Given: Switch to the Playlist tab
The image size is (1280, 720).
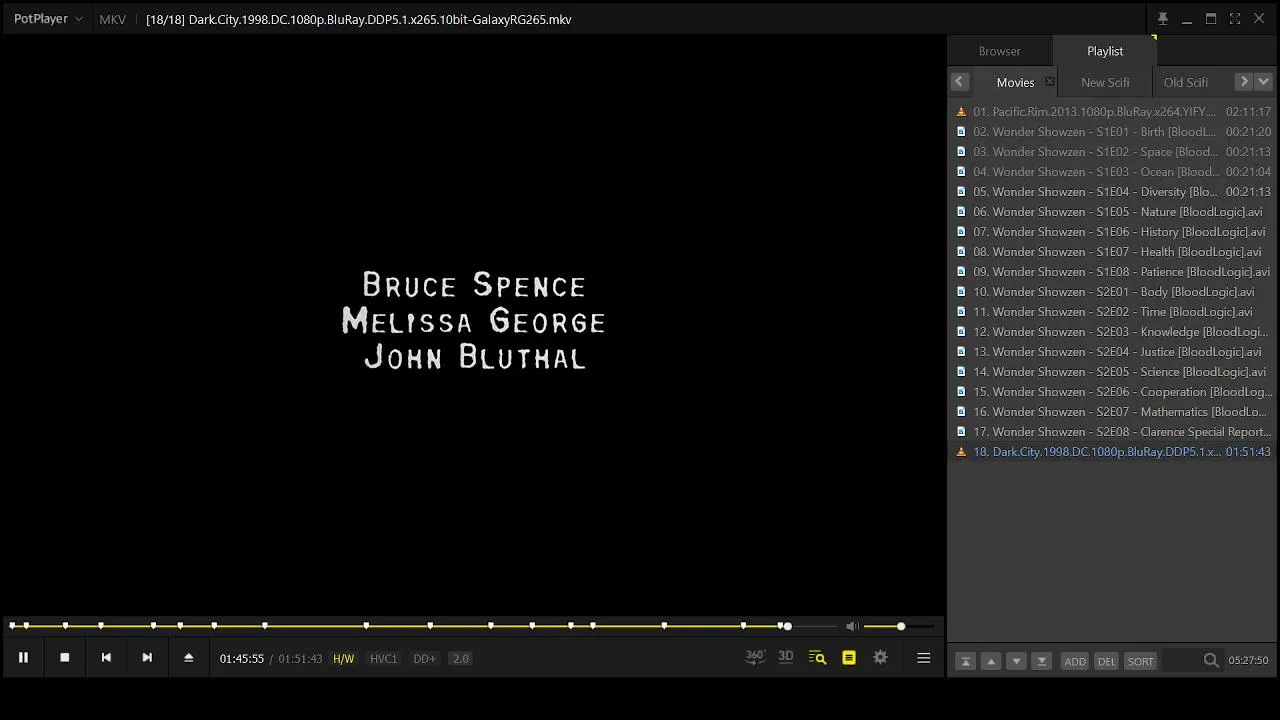Looking at the screenshot, I should pyautogui.click(x=1105, y=51).
